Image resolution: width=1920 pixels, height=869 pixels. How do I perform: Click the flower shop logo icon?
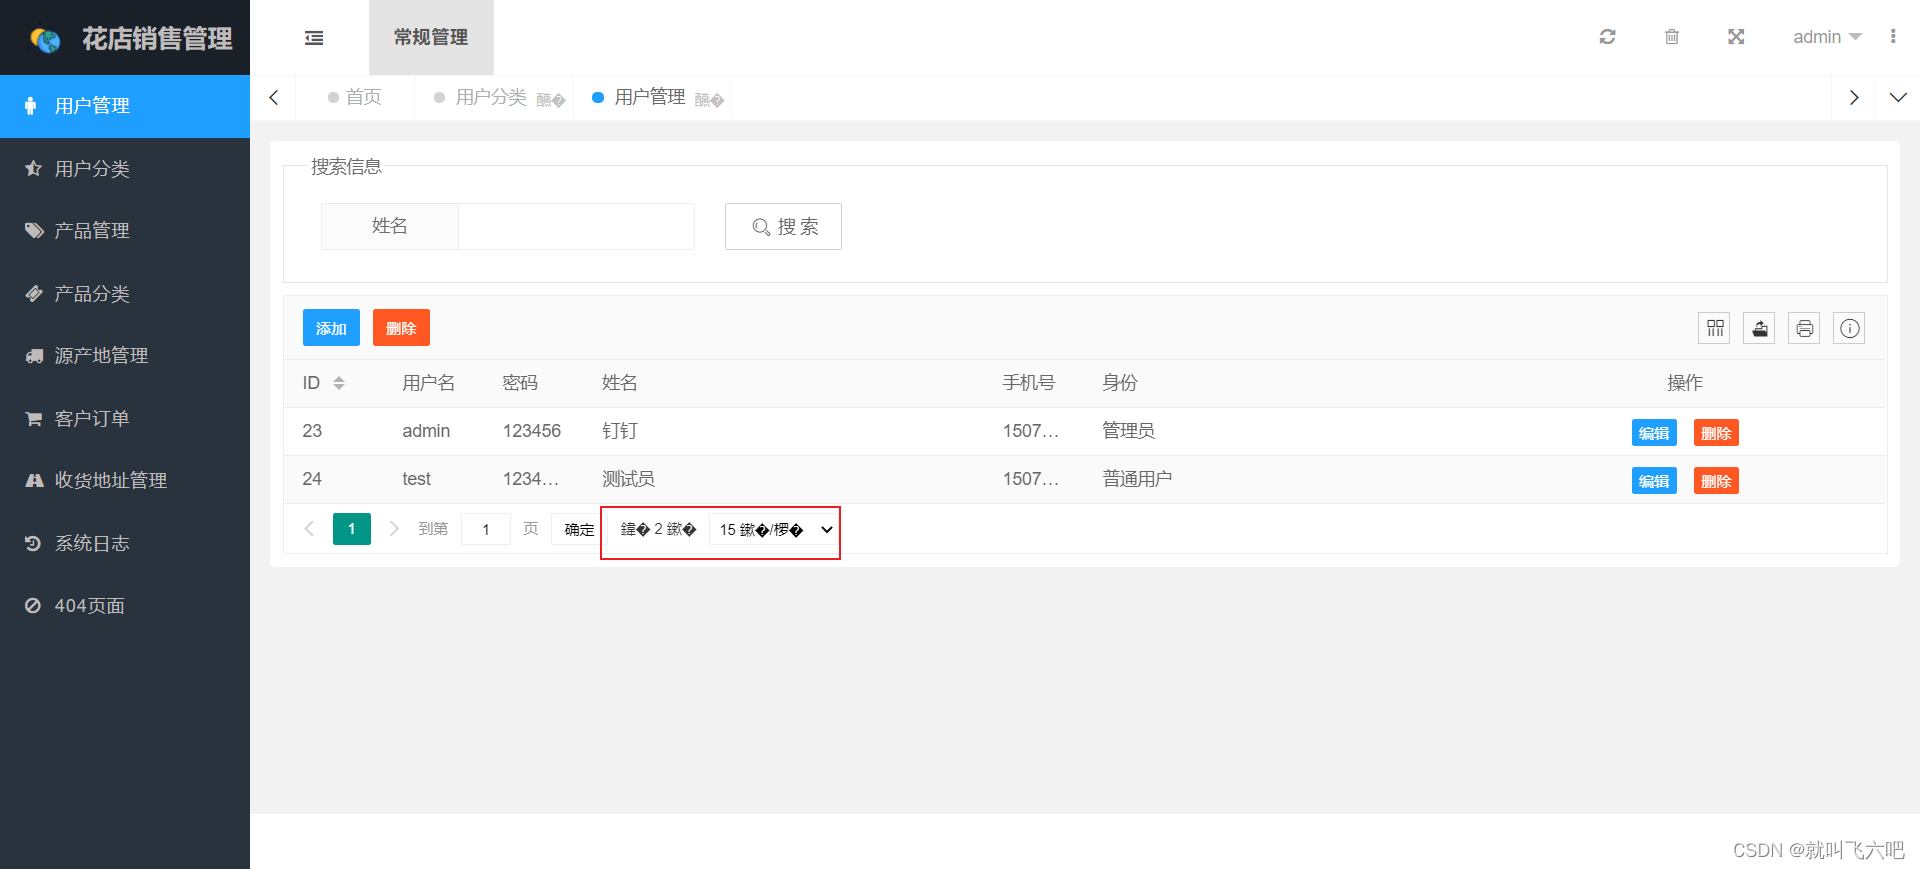pyautogui.click(x=46, y=39)
